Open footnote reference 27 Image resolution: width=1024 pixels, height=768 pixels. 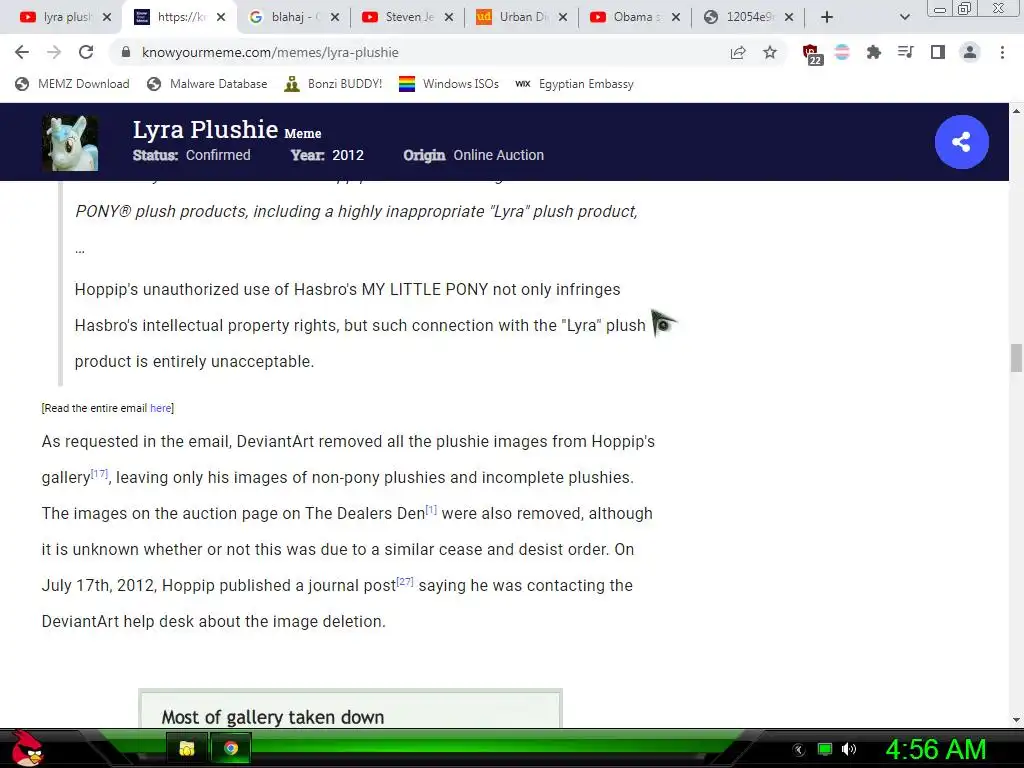tap(405, 581)
